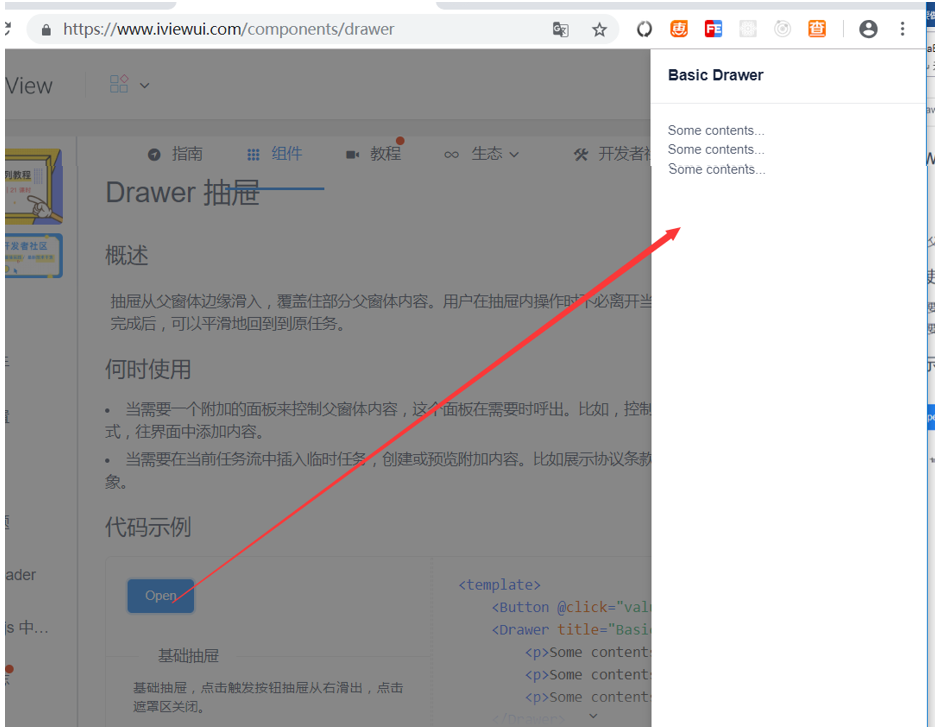Click the sidebar item ending in ader
The height and width of the screenshot is (727, 935).
(21, 575)
